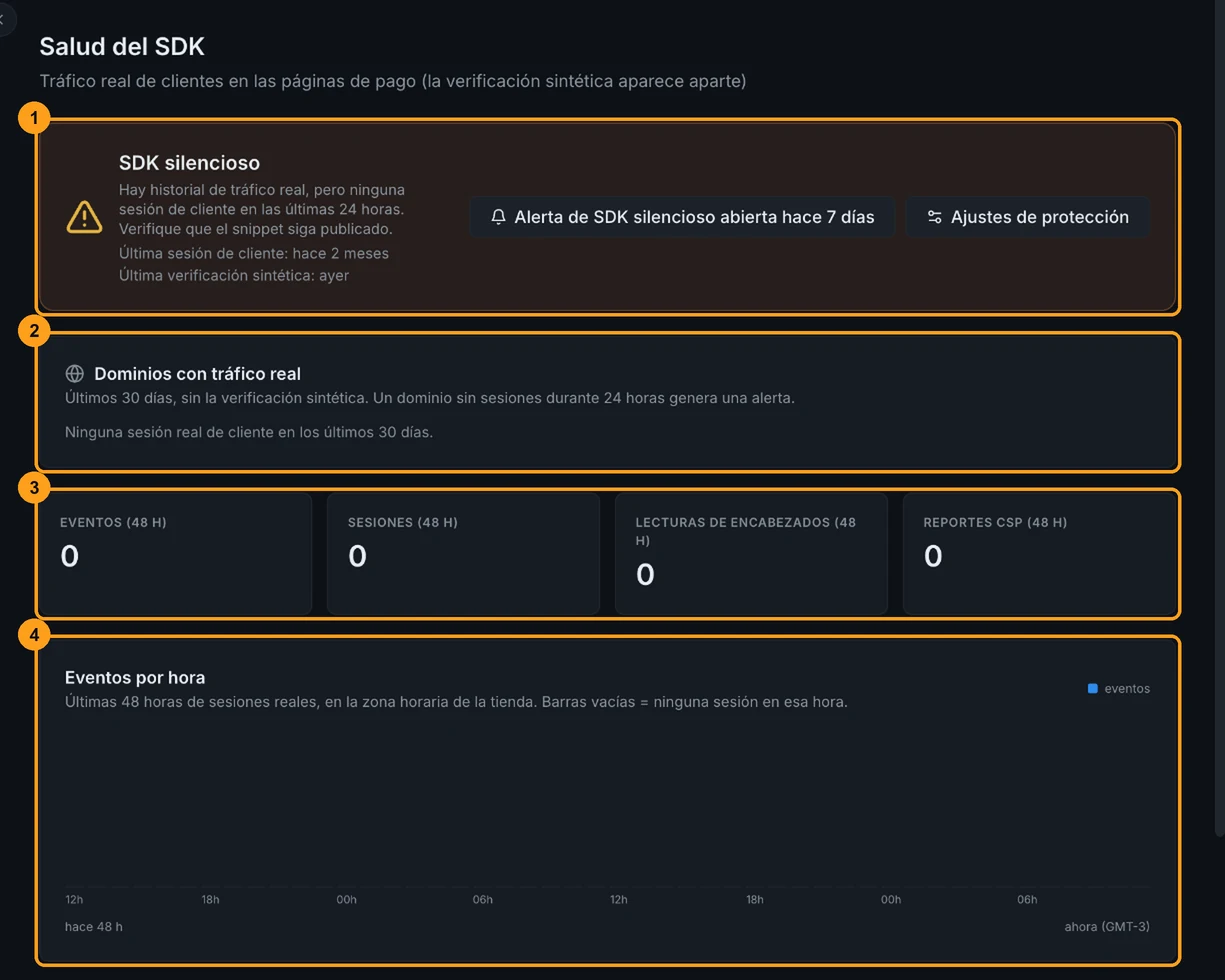Select the EVENTOS (48 H) stat card
1225x980 pixels.
[174, 553]
